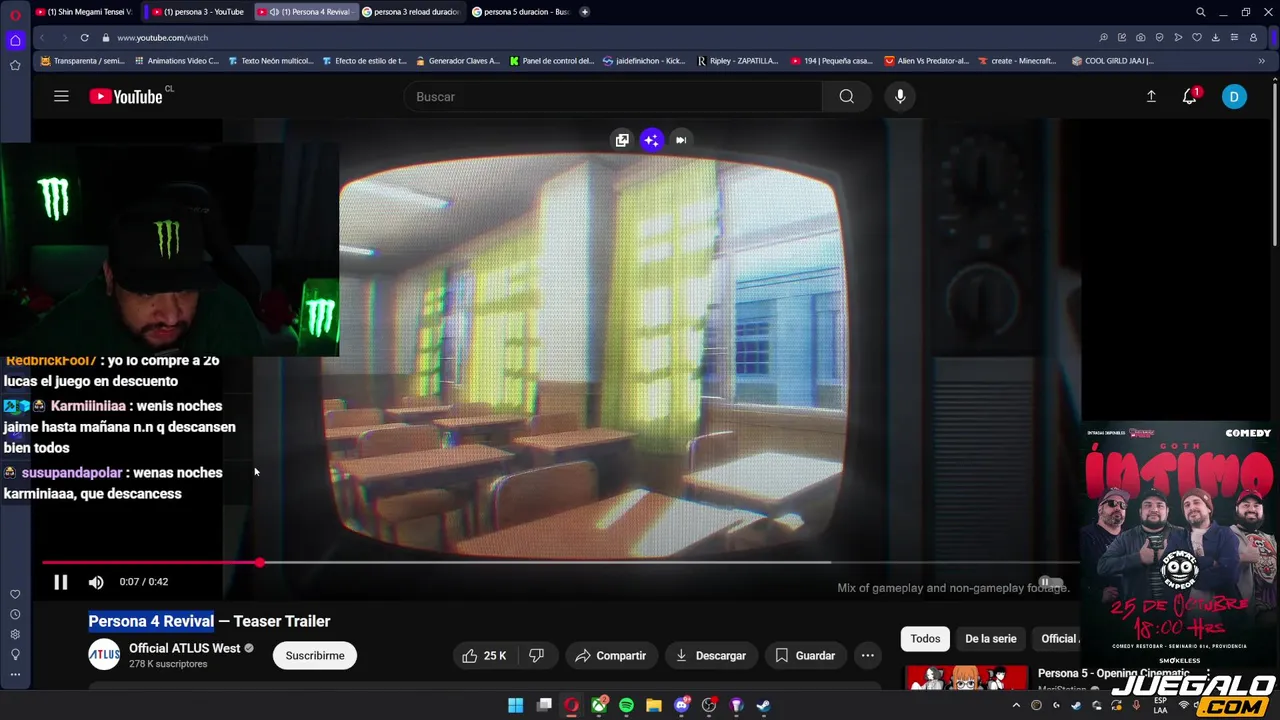Share the video via Compartir
1280x720 pixels.
point(611,655)
